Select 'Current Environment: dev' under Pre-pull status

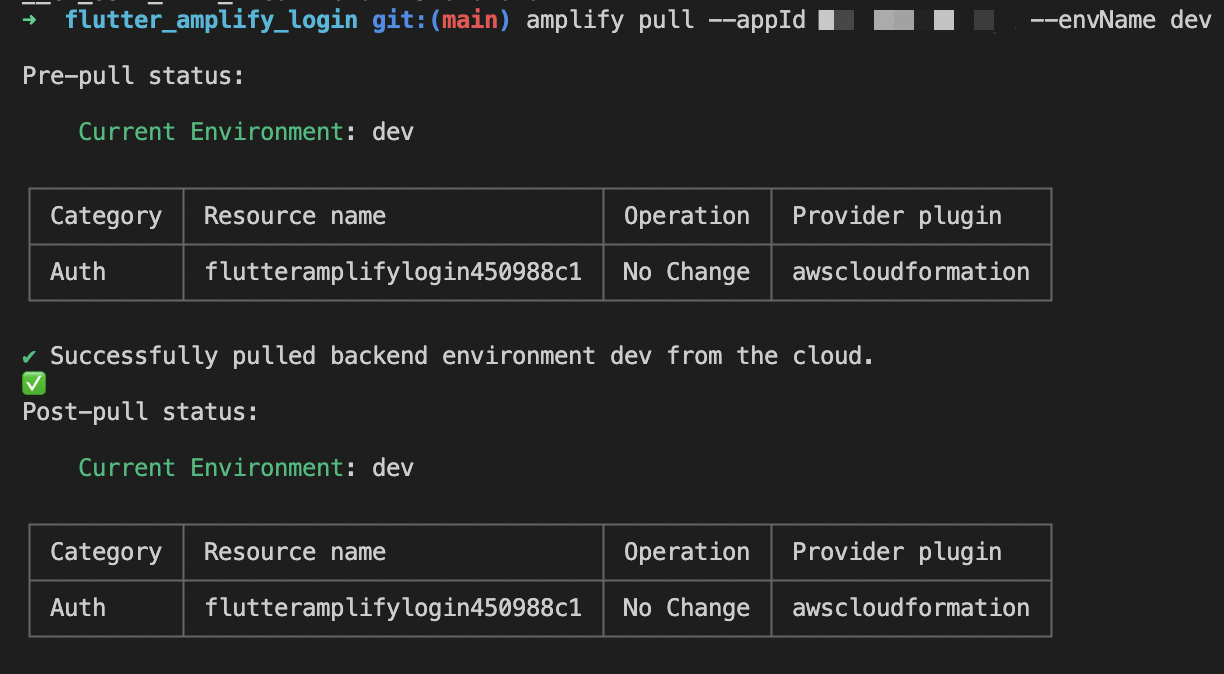point(245,131)
